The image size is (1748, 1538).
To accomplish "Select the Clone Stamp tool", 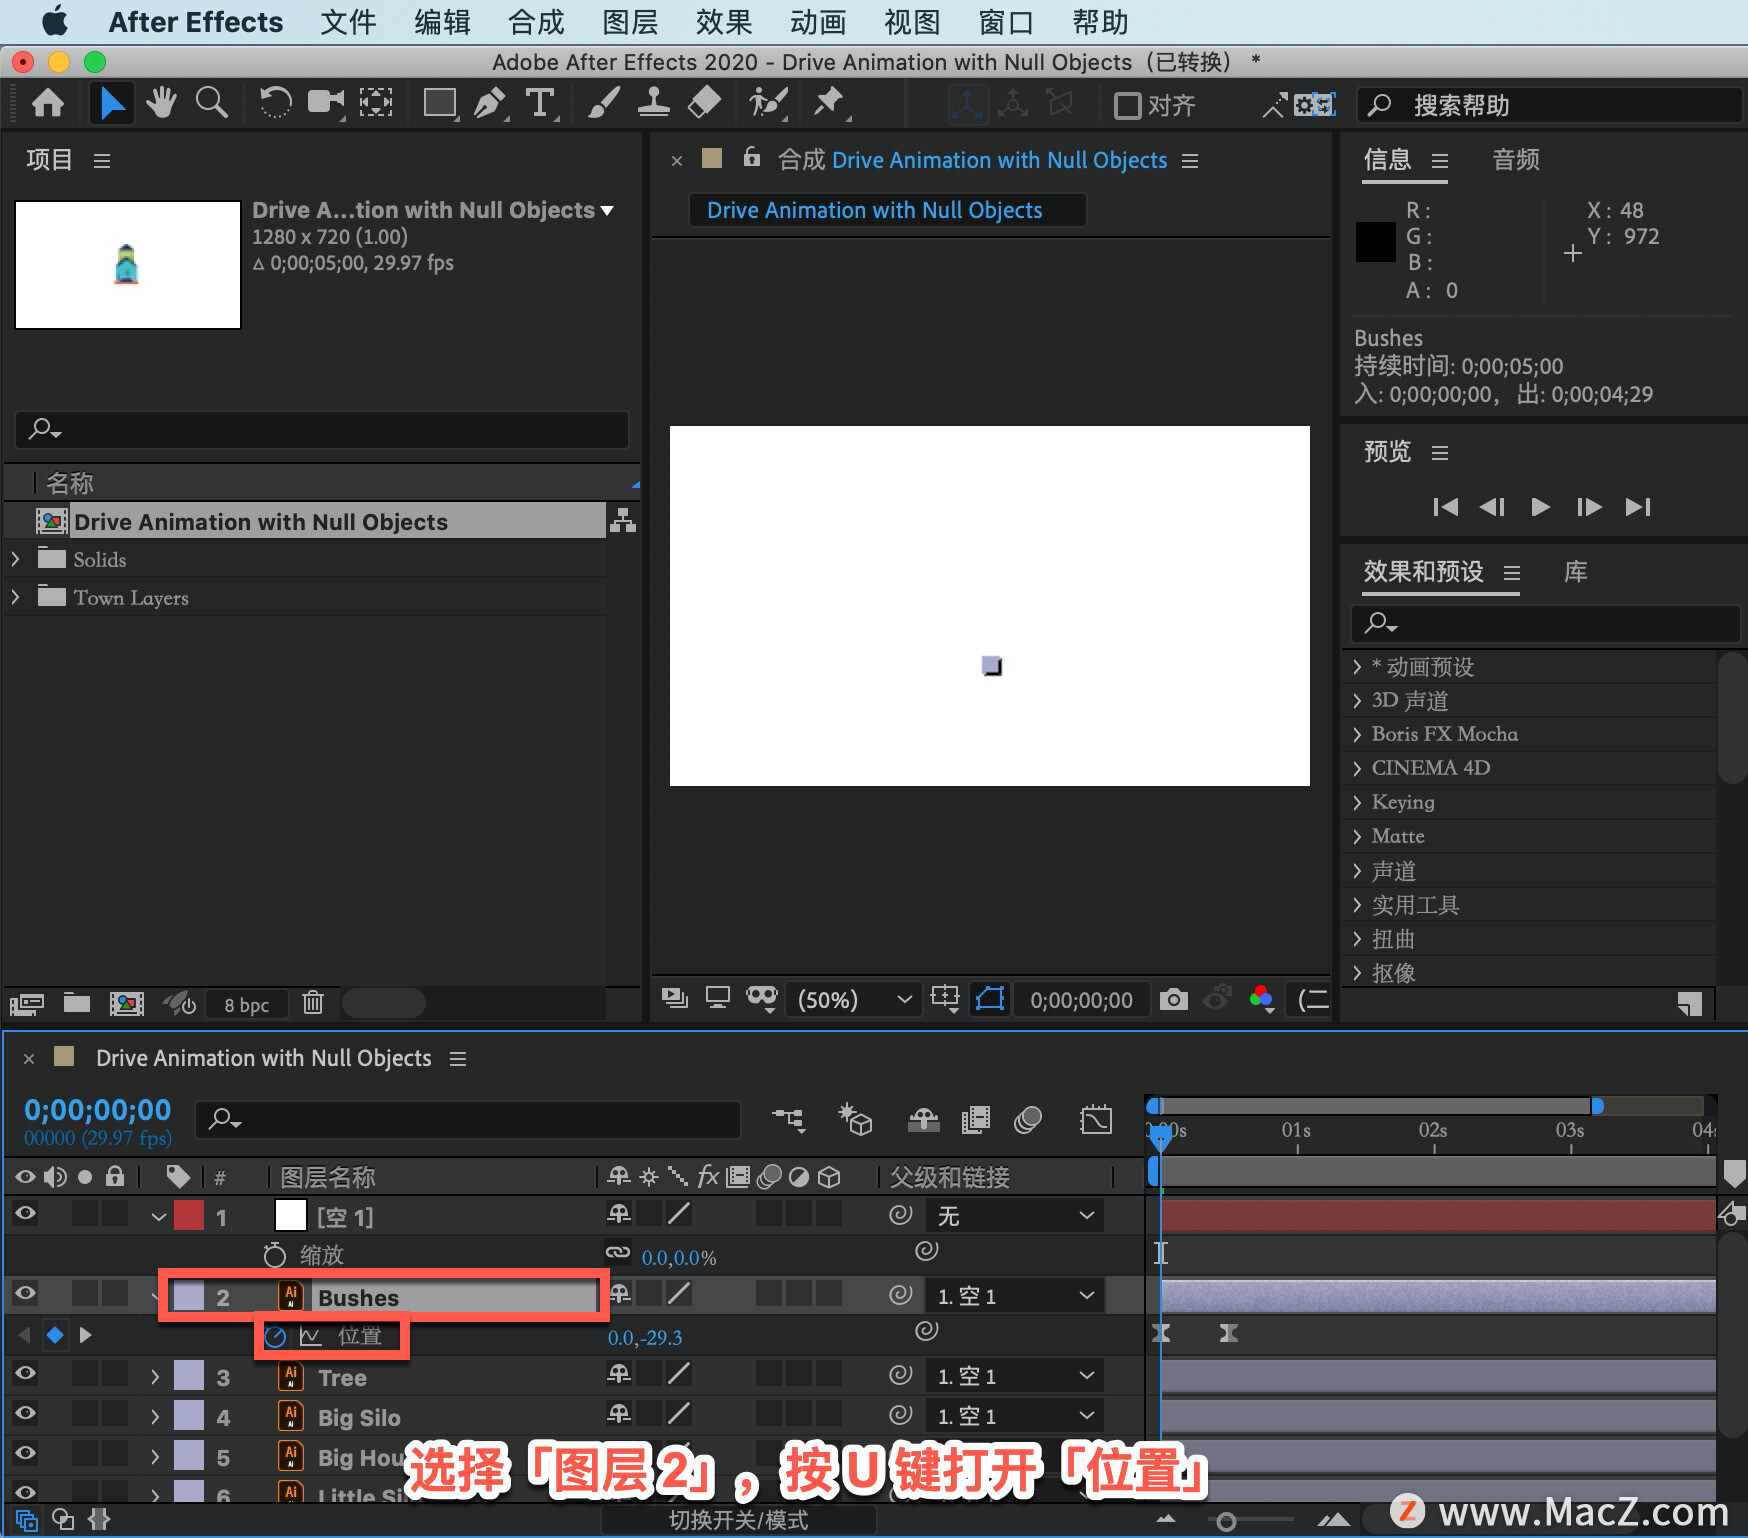I will click(x=653, y=104).
